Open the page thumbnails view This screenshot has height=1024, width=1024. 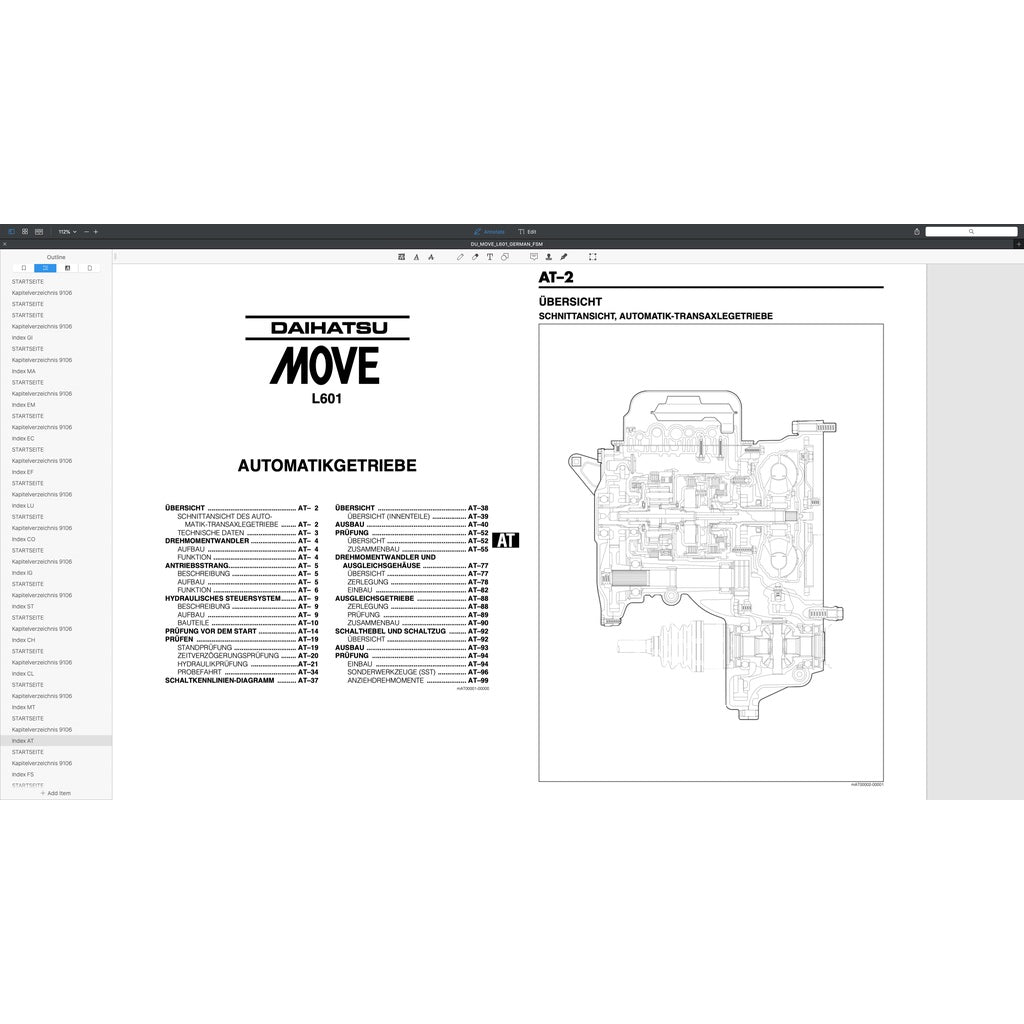tap(25, 231)
